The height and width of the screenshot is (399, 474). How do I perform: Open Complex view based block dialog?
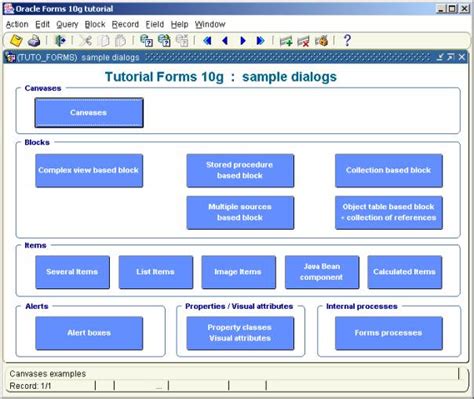pos(89,170)
